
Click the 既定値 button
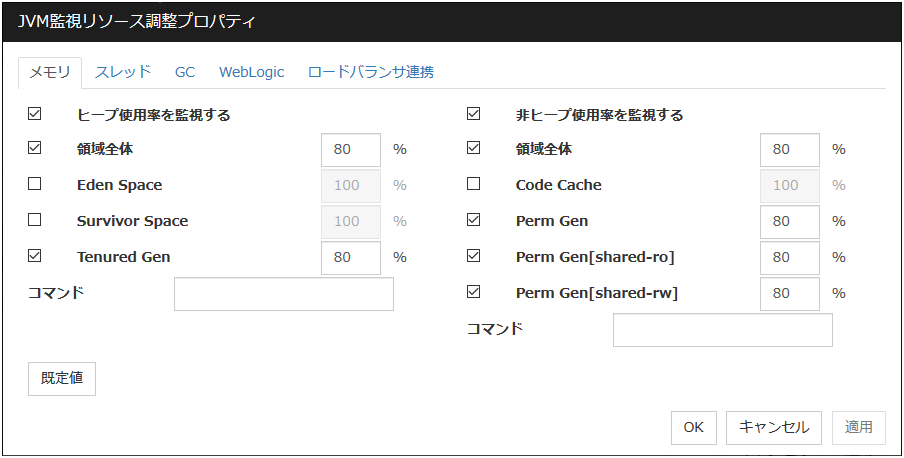click(62, 379)
